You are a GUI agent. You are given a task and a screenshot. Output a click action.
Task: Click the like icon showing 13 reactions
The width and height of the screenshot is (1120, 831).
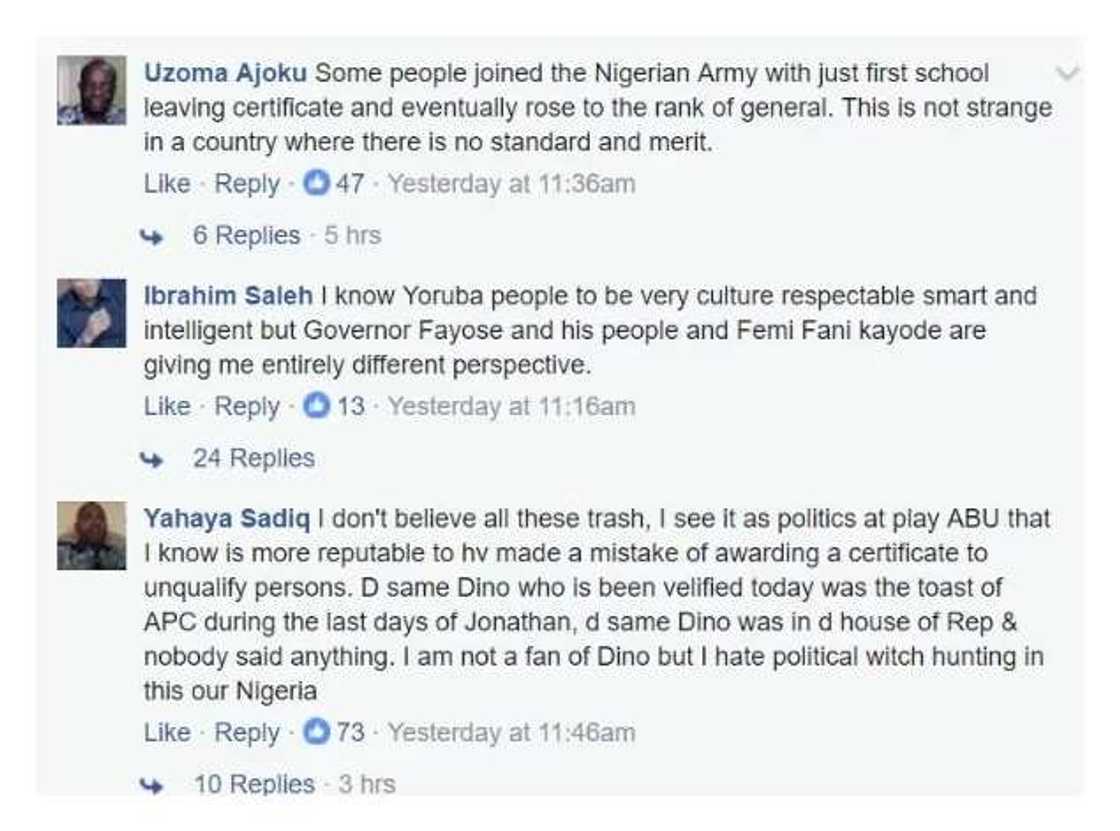[x=316, y=407]
